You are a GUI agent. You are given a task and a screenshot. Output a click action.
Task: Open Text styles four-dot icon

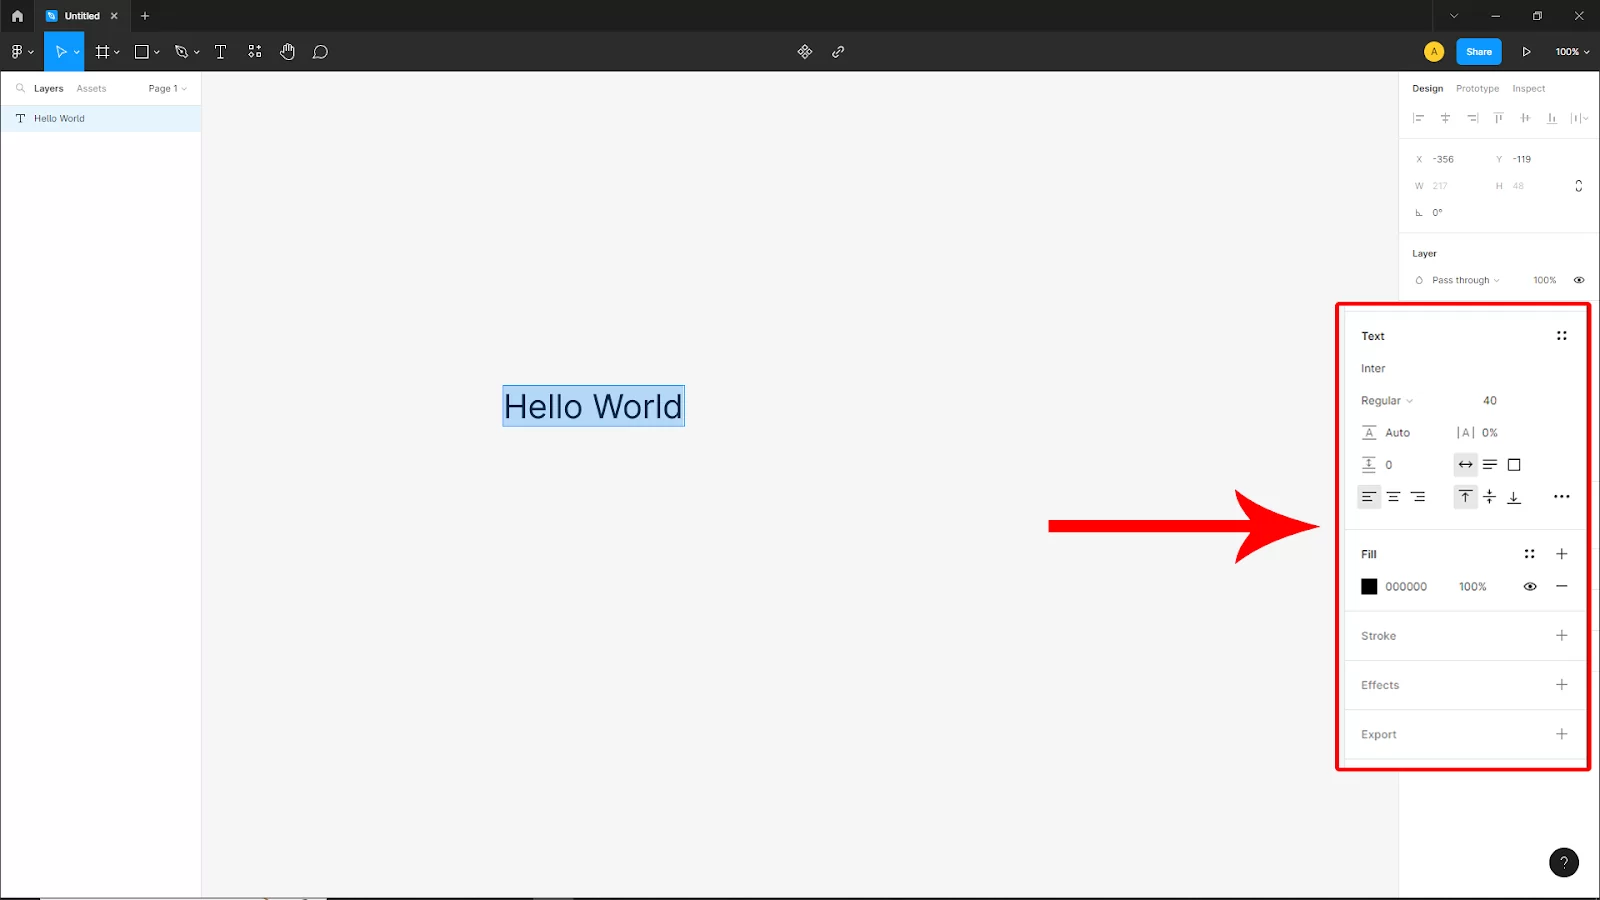coord(1562,336)
